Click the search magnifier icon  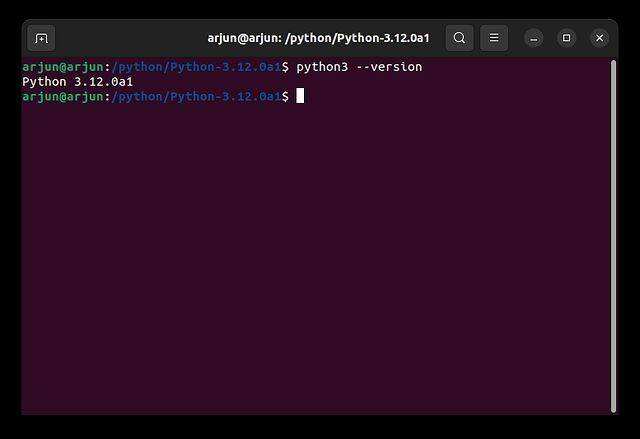[459, 38]
